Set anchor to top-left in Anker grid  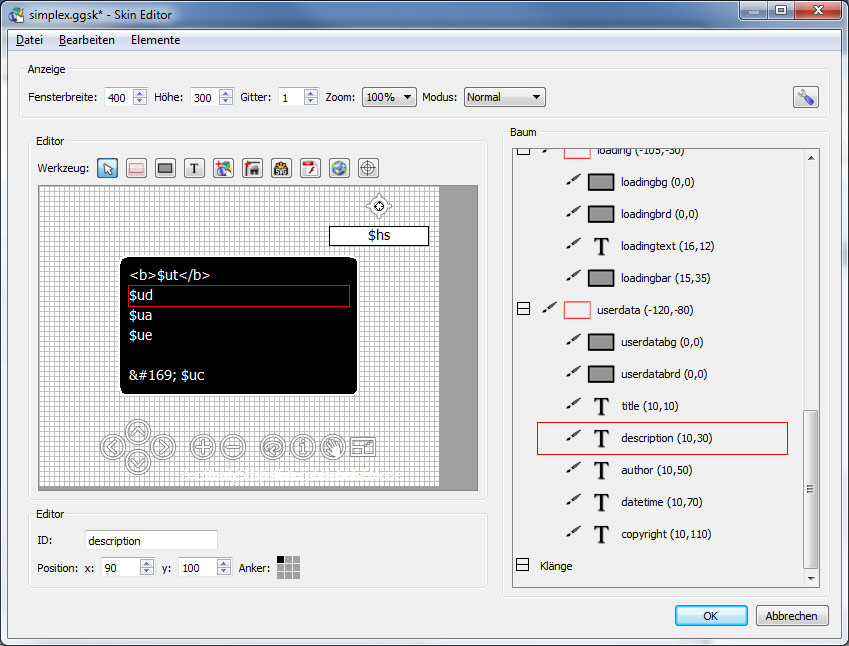(281, 560)
